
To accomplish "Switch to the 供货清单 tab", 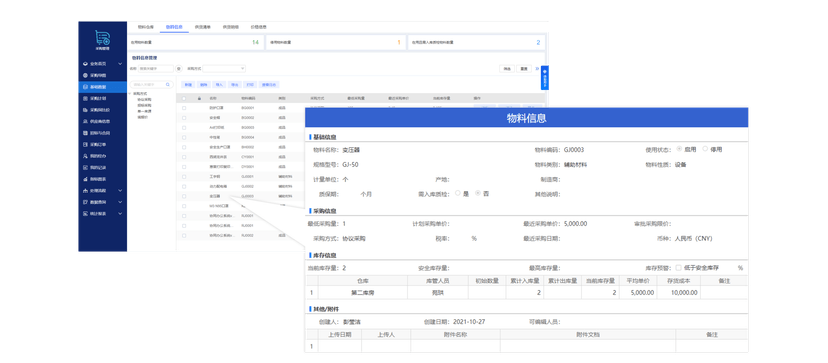I will pyautogui.click(x=203, y=26).
